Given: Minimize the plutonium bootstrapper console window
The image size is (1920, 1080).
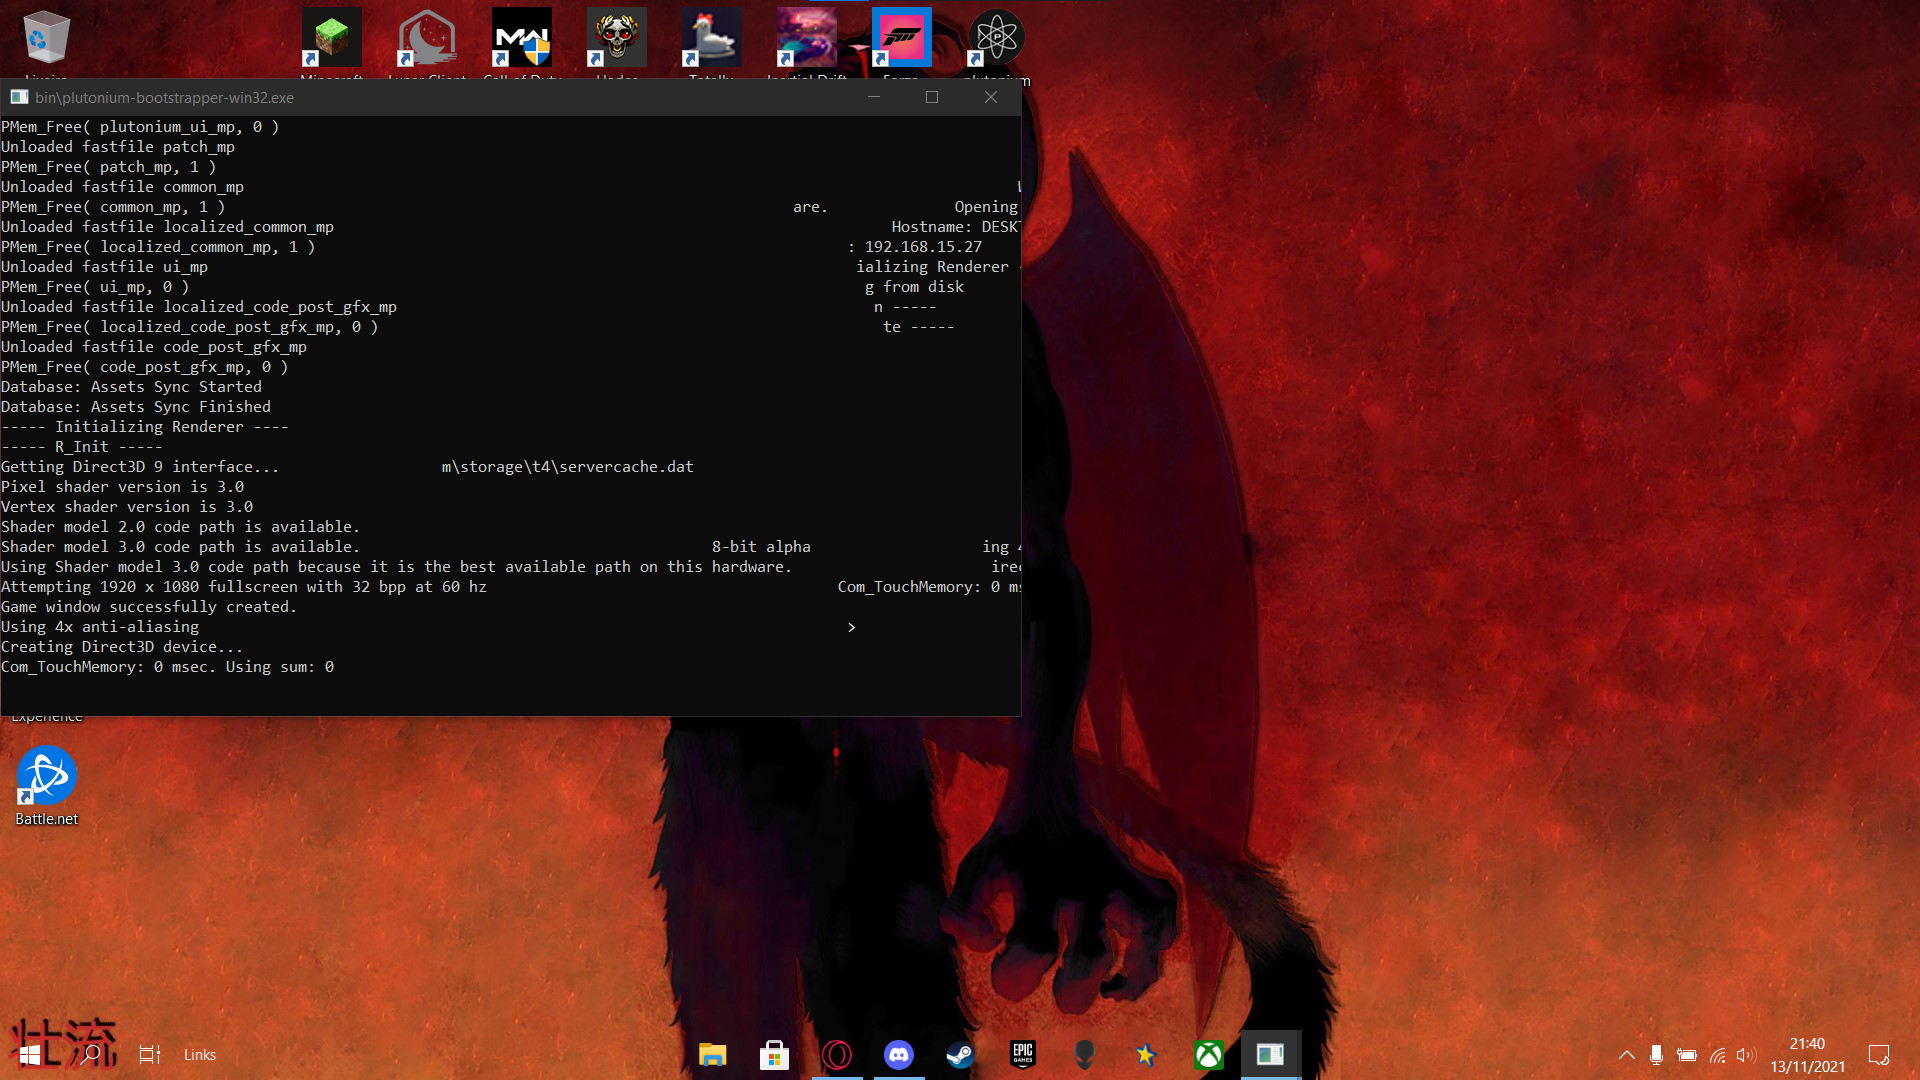Looking at the screenshot, I should (873, 97).
